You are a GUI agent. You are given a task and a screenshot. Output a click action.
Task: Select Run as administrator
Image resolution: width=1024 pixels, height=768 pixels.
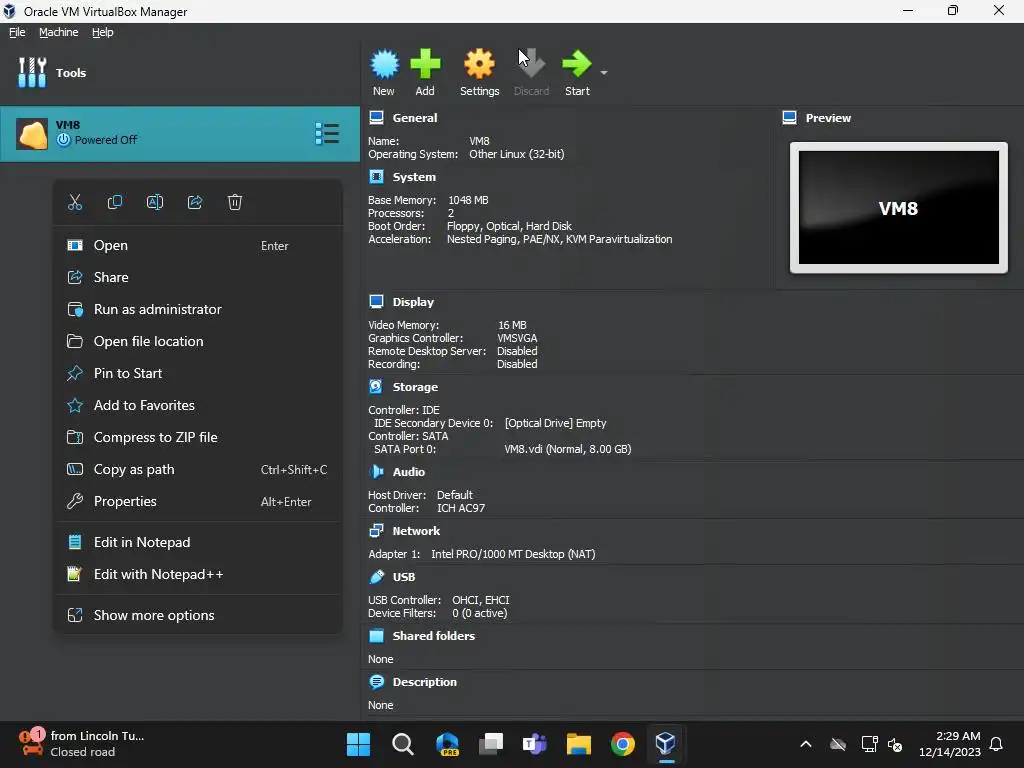click(197, 310)
